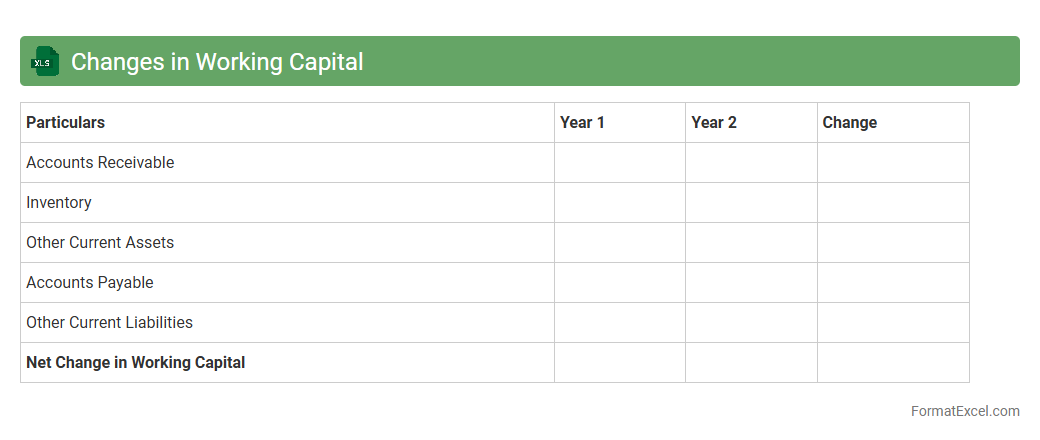Click the Accounts Payable Year 1 cell

coord(620,282)
